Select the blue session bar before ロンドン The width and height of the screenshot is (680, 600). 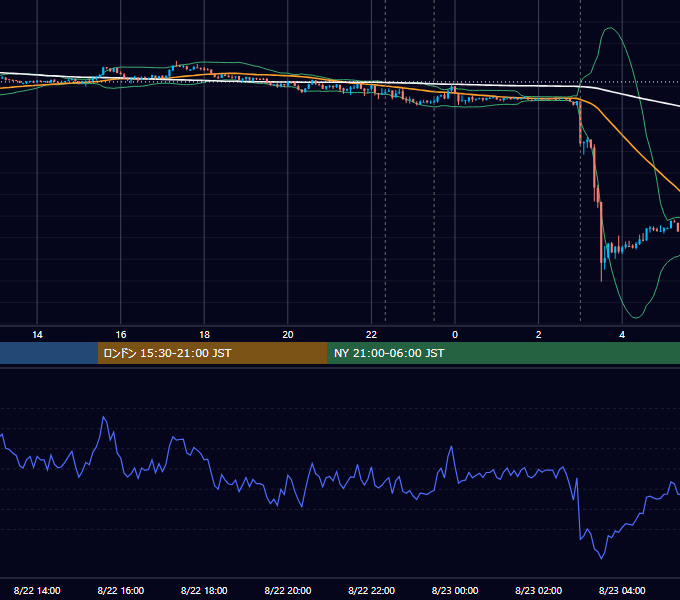point(49,353)
